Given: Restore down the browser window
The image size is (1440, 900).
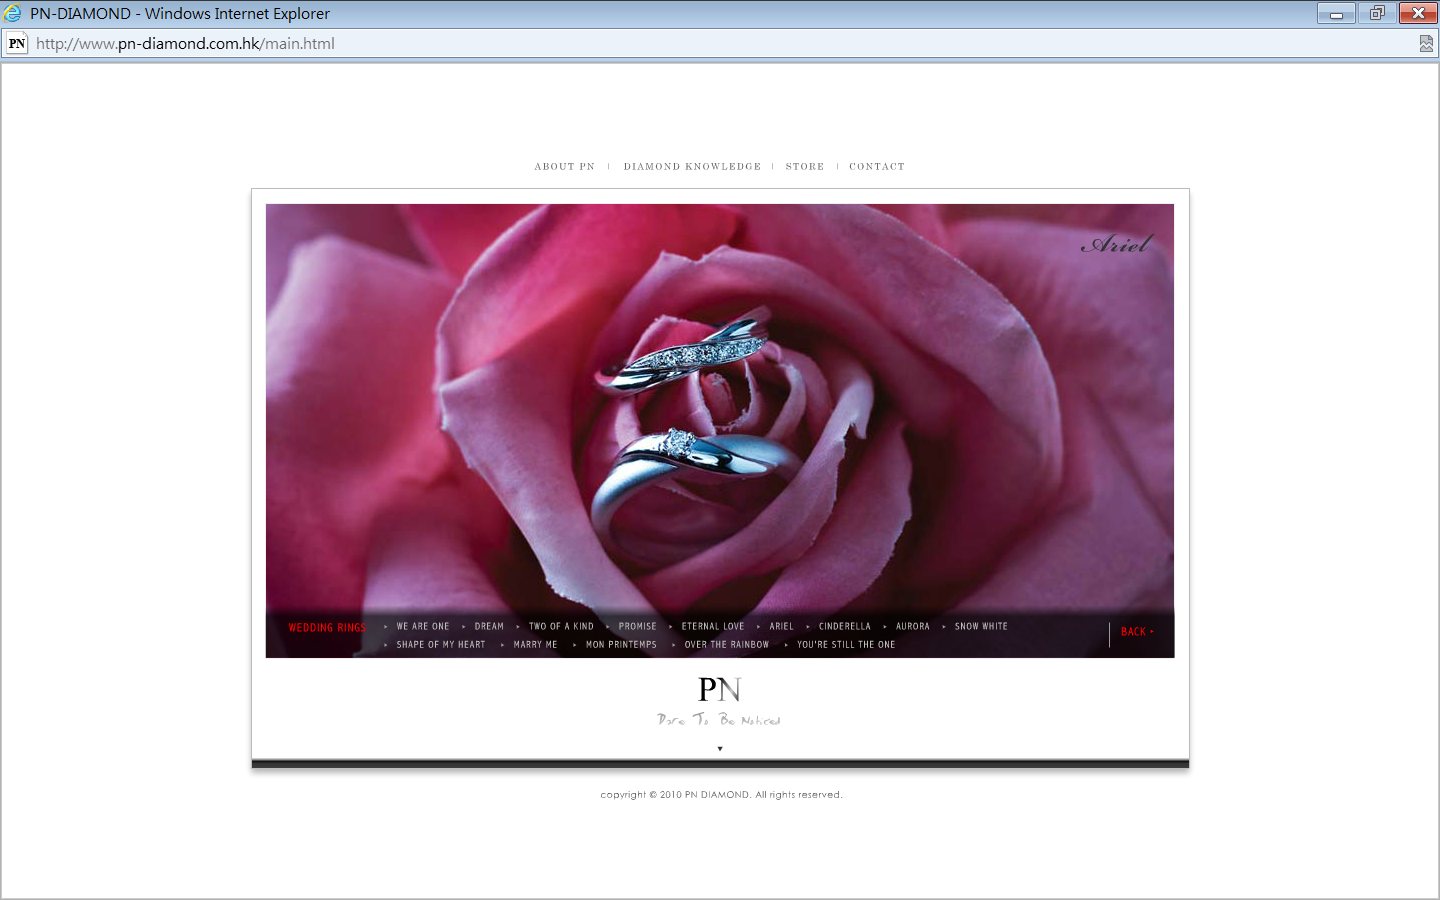Looking at the screenshot, I should click(x=1377, y=13).
